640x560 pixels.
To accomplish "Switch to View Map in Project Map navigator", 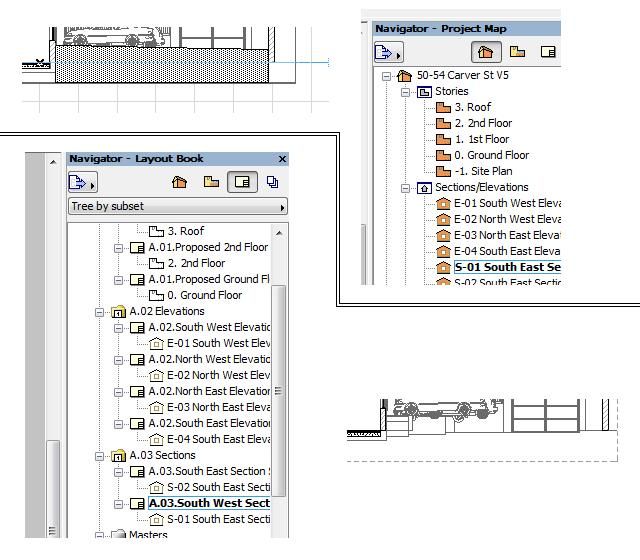I will click(x=517, y=52).
